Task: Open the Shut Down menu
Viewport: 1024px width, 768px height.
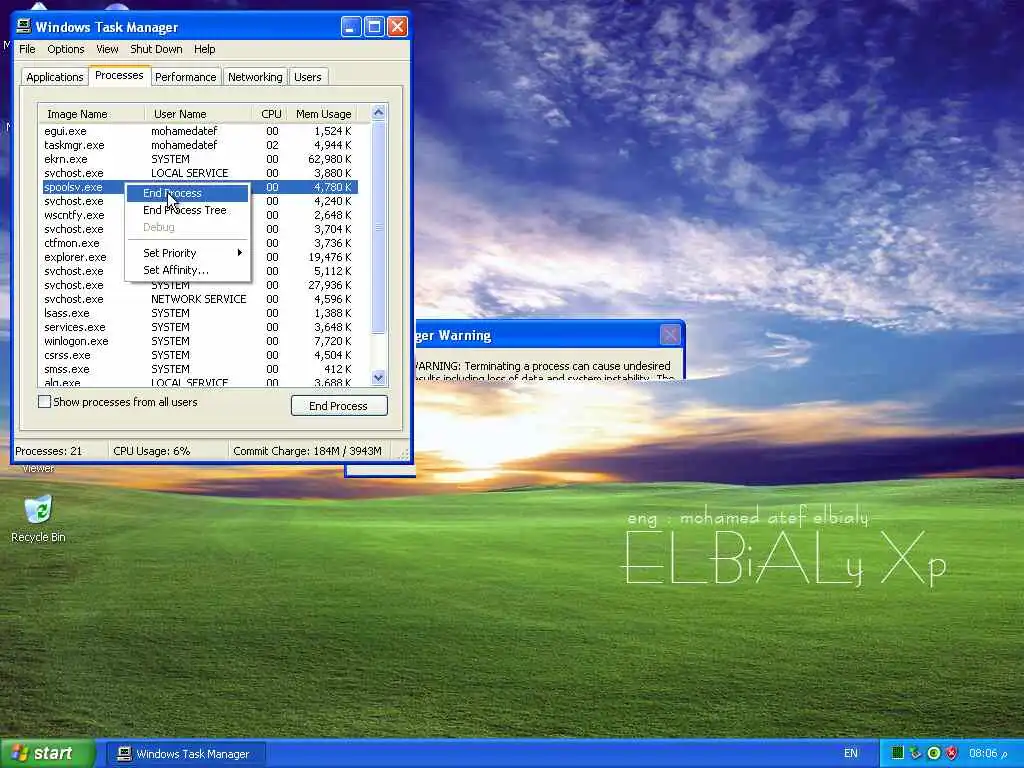Action: [x=156, y=49]
